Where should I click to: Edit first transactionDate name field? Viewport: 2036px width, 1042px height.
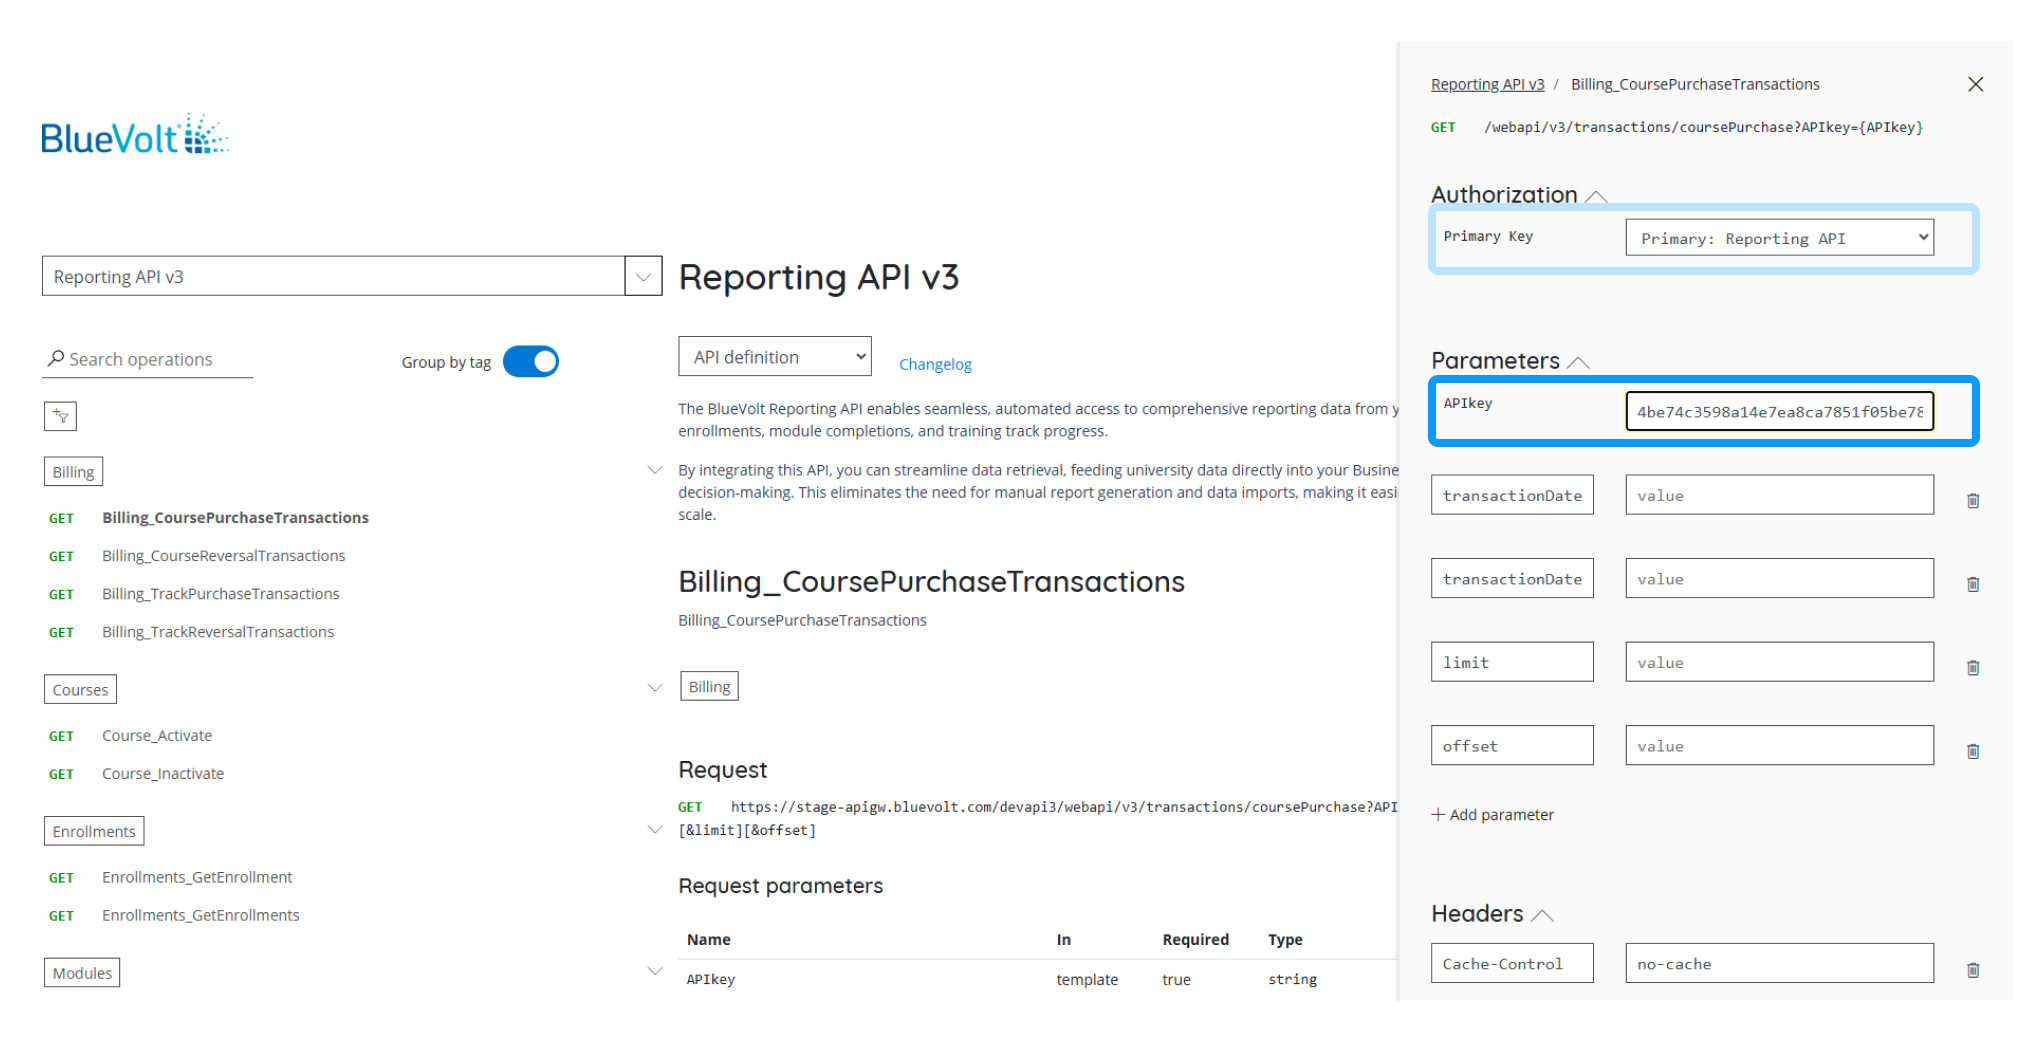1512,495
